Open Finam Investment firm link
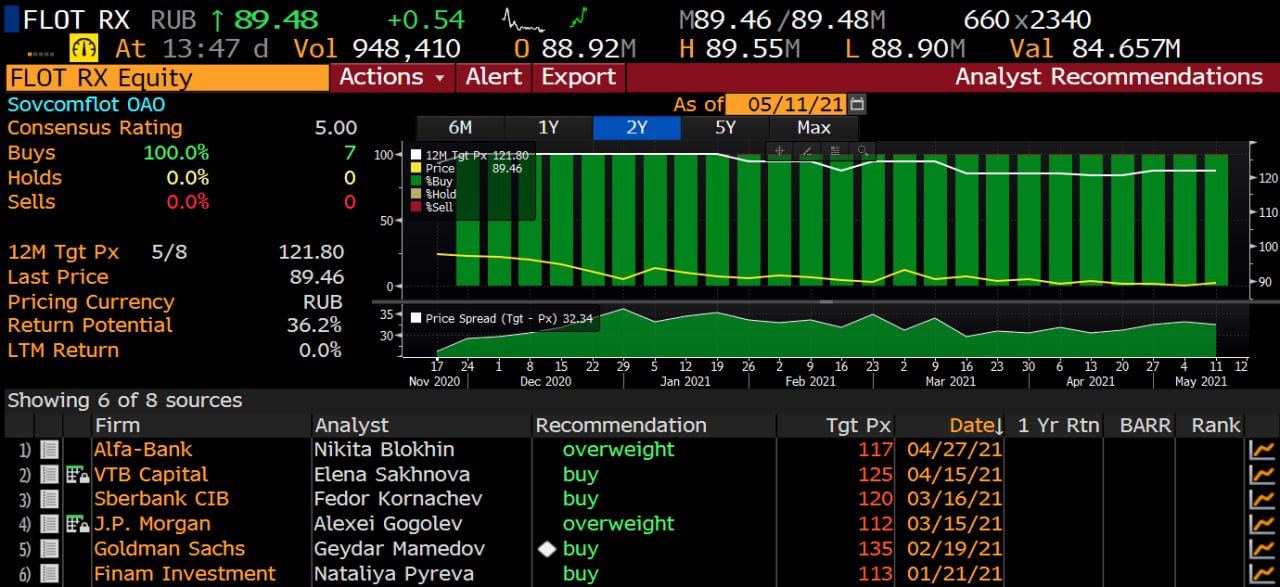1280x587 pixels. (x=185, y=574)
